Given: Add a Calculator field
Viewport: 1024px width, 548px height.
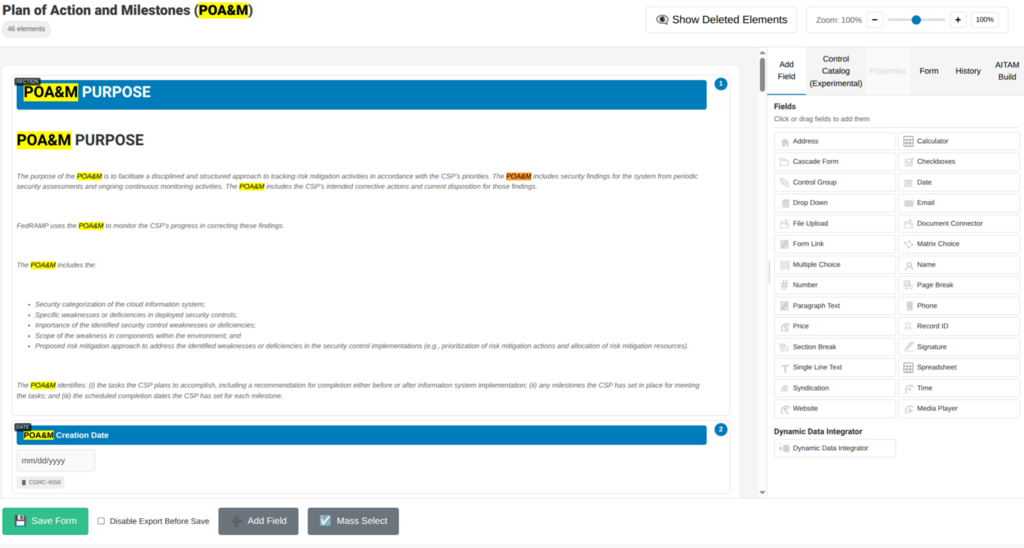Looking at the screenshot, I should click(x=958, y=141).
